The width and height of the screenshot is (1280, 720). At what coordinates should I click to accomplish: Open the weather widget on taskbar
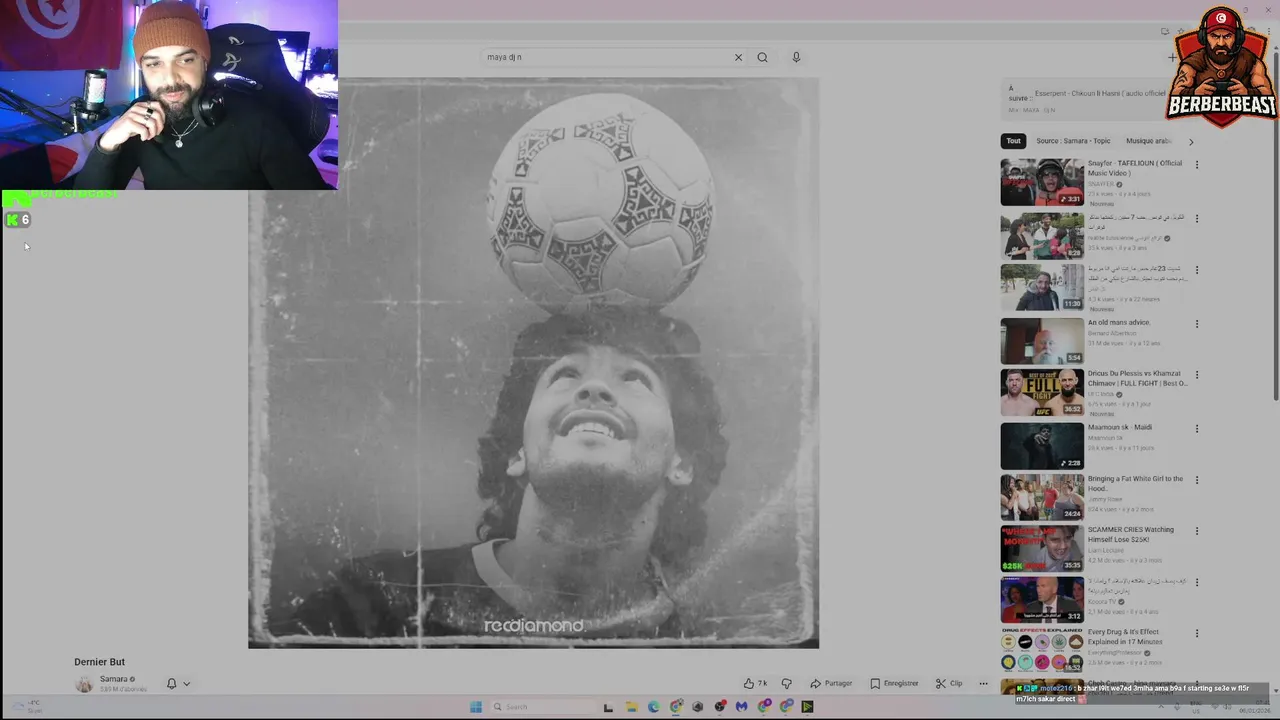coord(26,707)
